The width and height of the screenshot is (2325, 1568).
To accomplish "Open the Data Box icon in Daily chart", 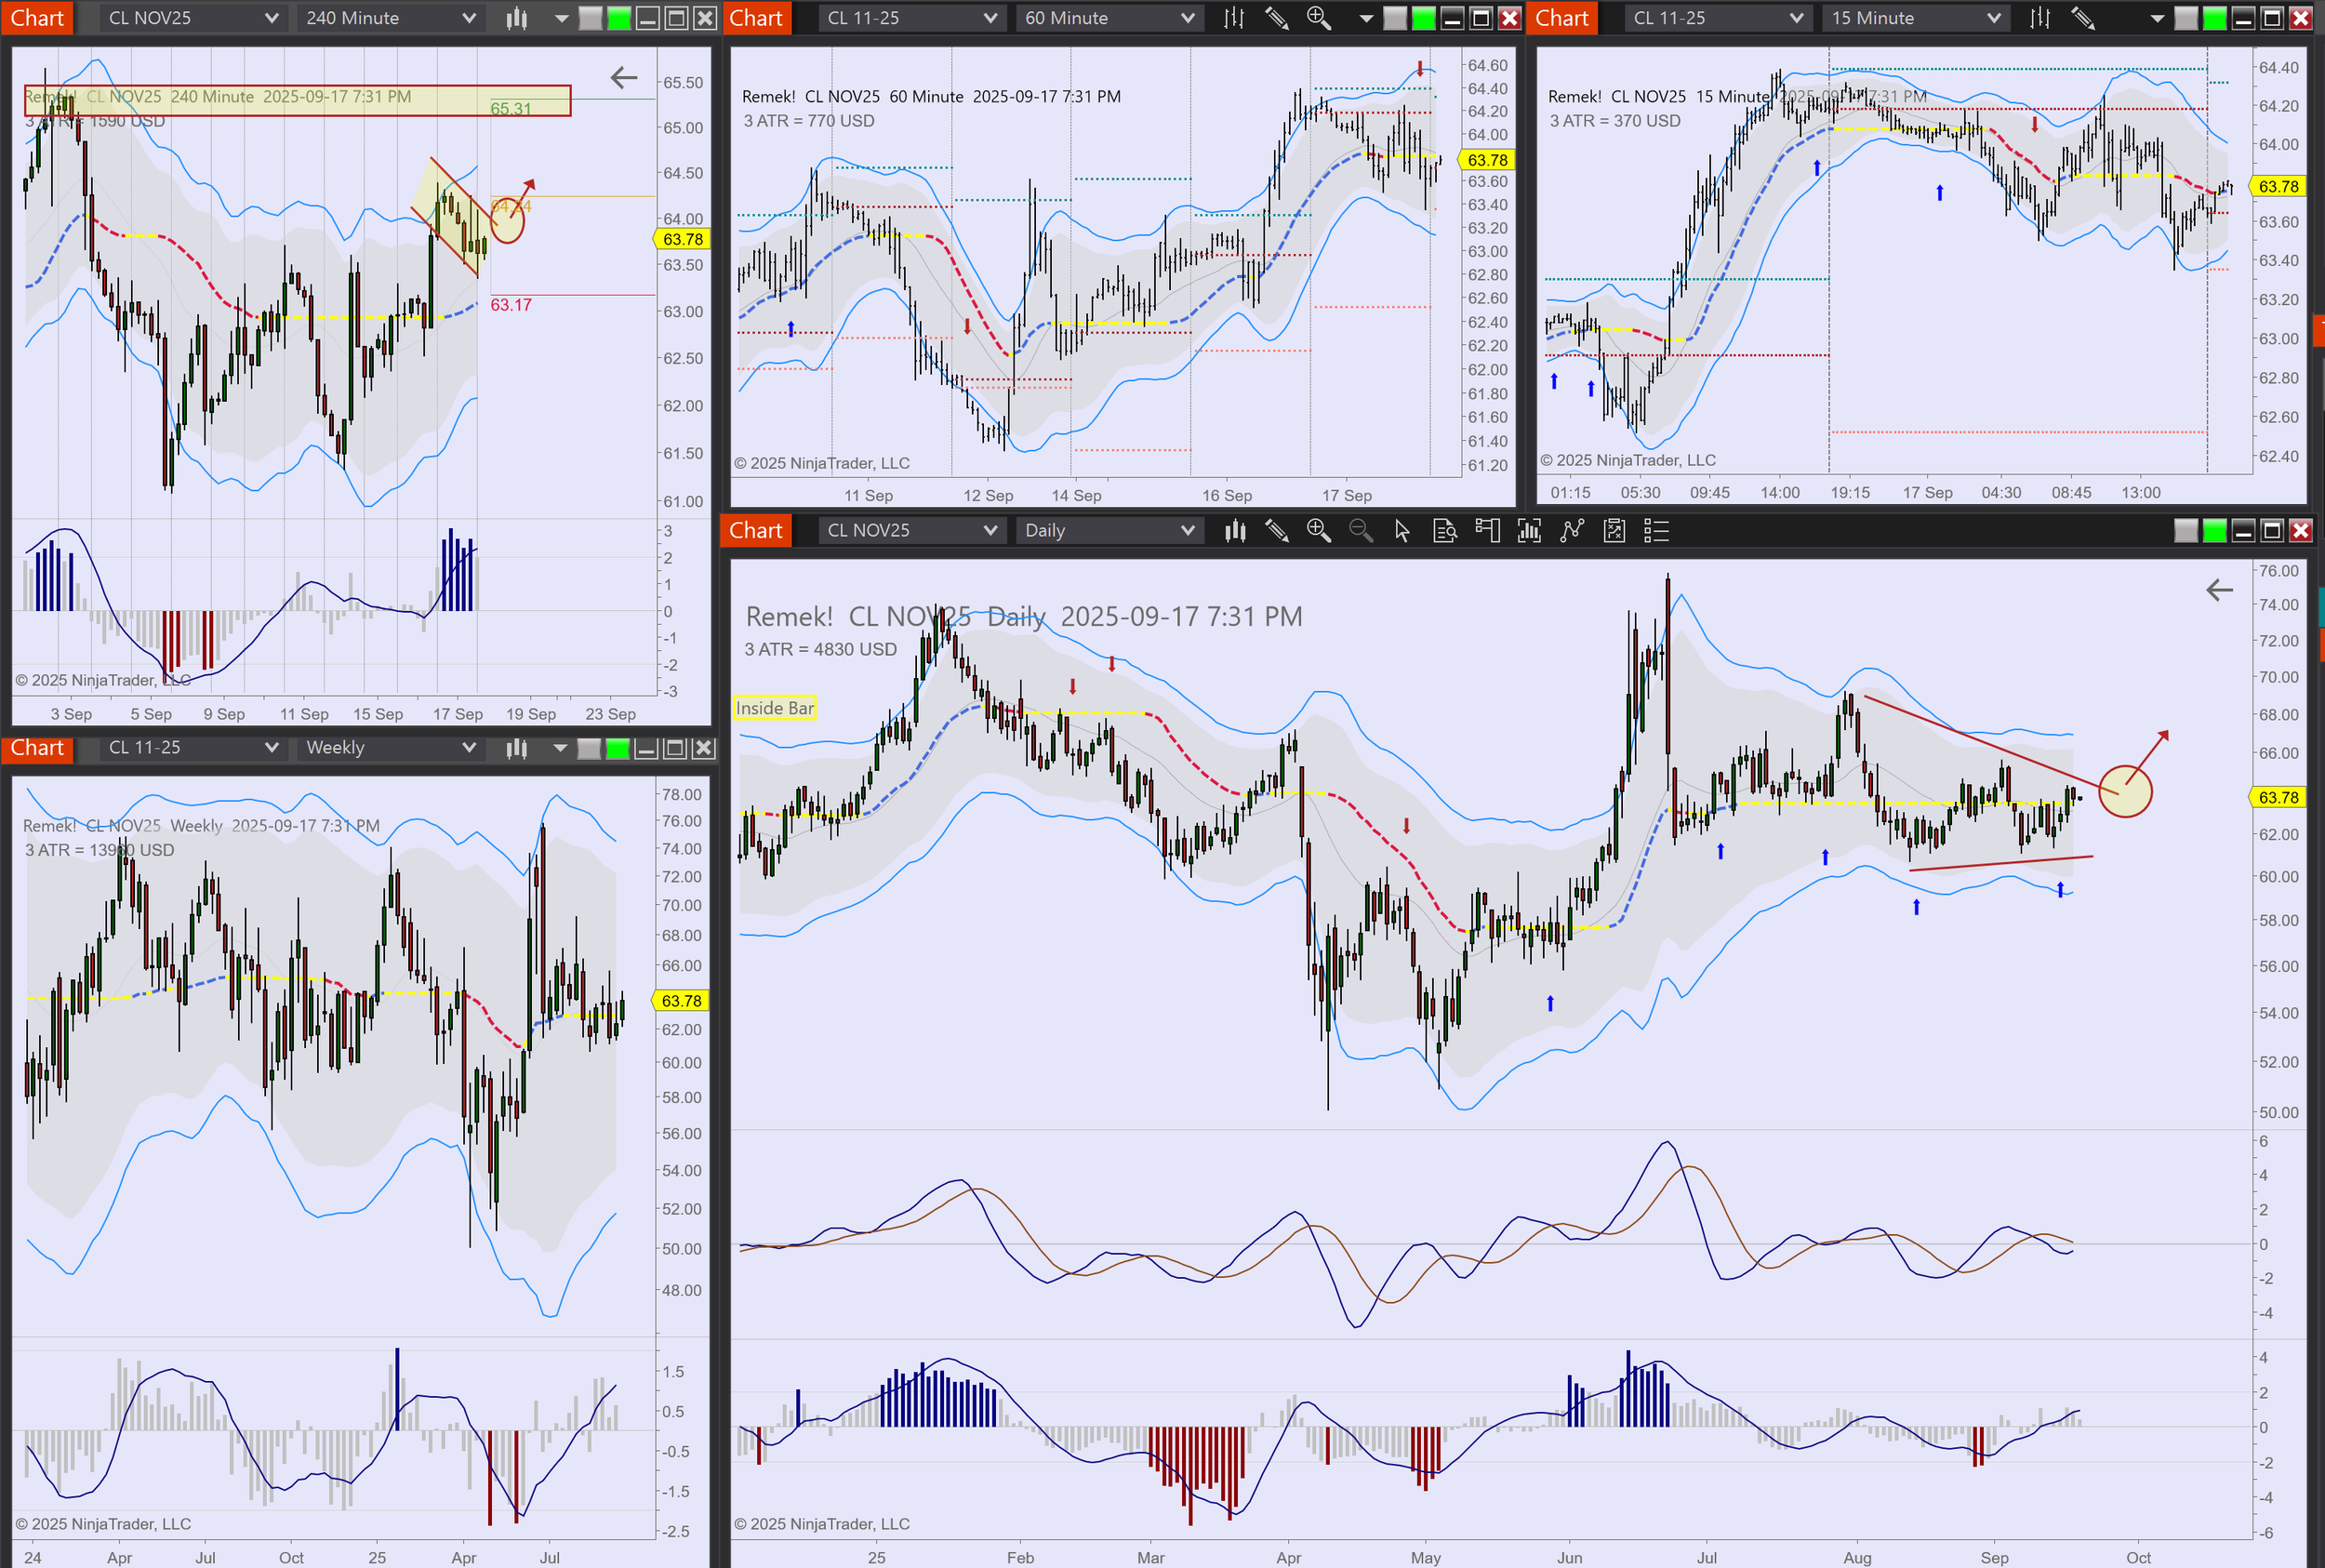I will (x=1444, y=531).
